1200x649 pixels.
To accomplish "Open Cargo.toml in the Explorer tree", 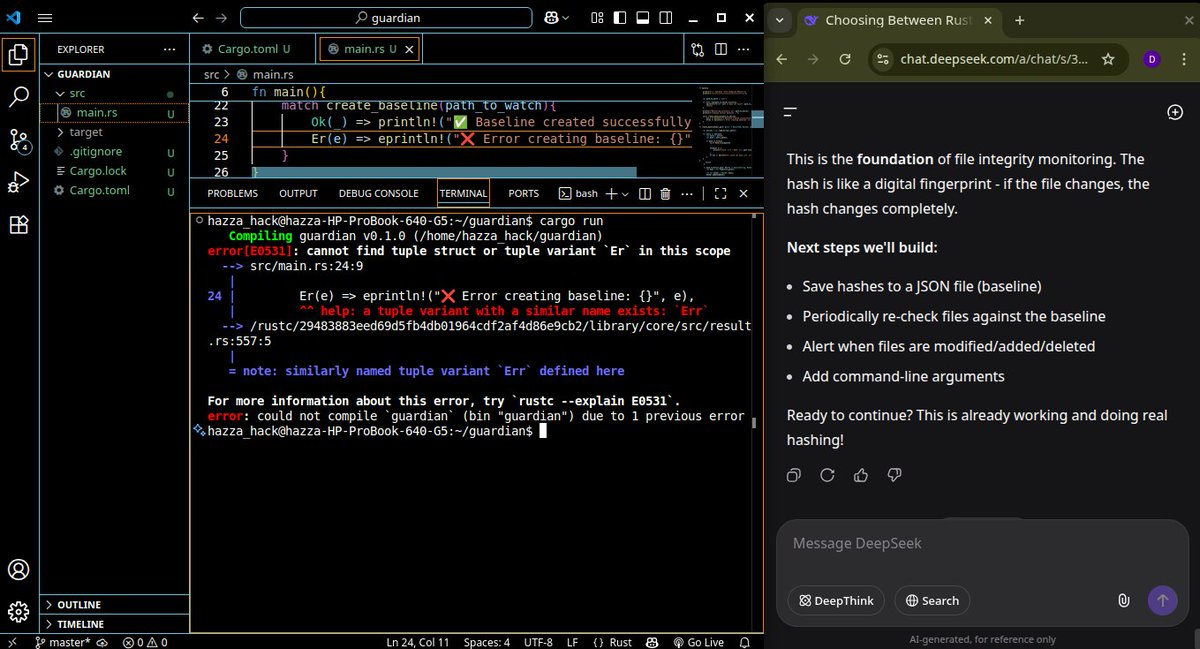I will click(x=115, y=190).
